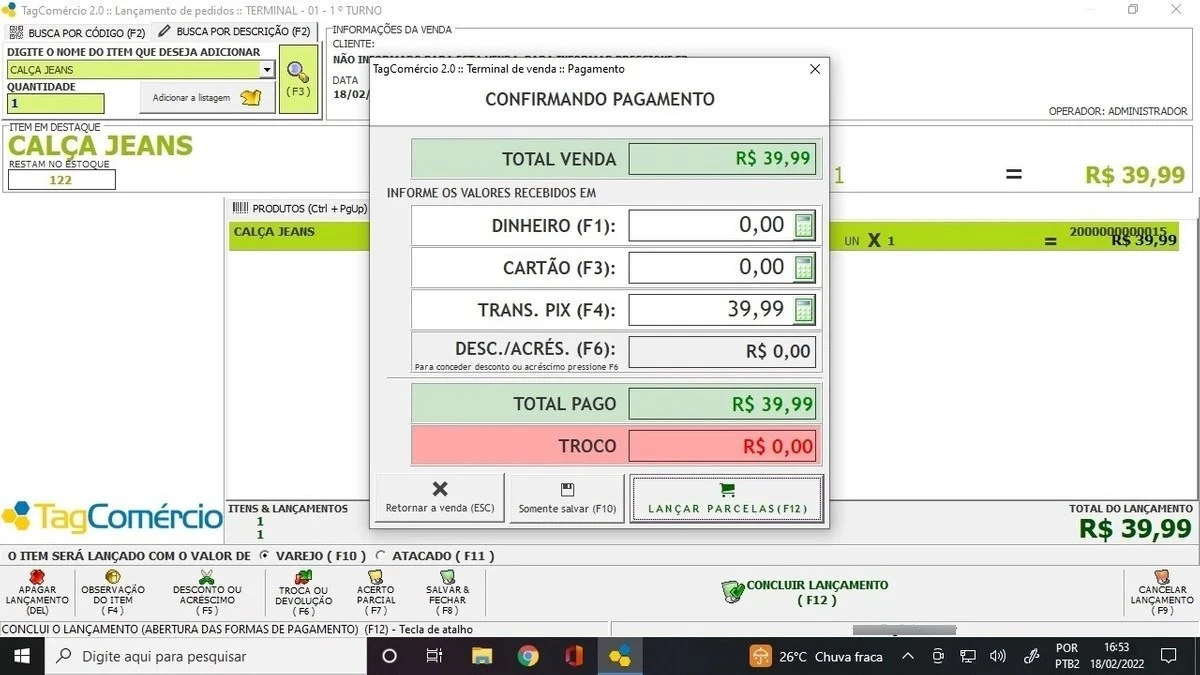
Task: Click the Troca ou Devolução (F6) icon
Action: coord(303,578)
